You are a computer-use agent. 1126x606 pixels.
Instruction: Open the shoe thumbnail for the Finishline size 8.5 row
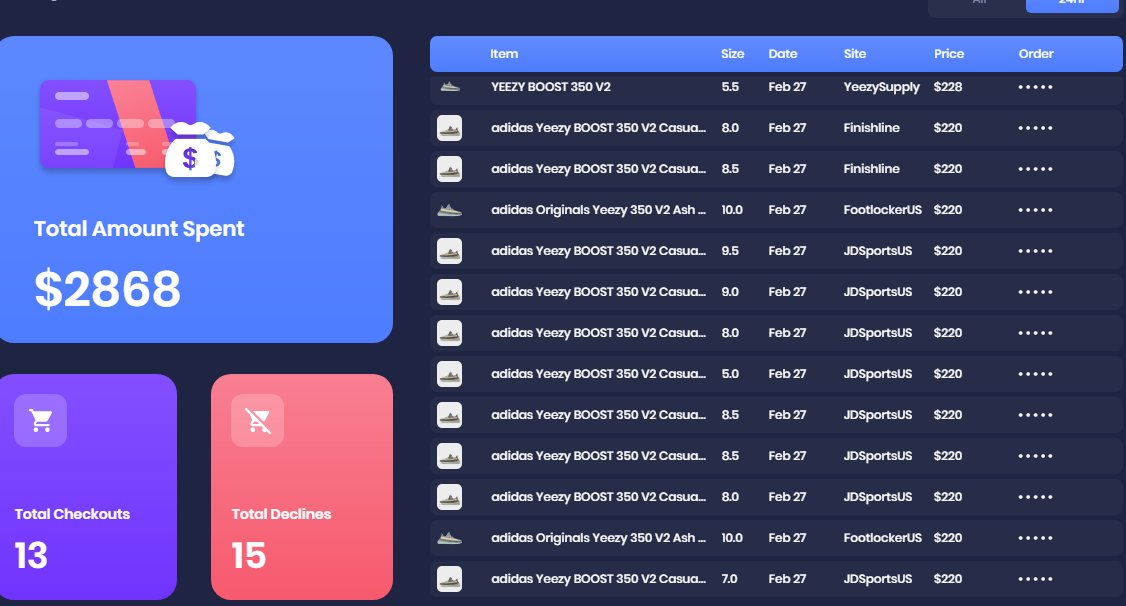pos(450,169)
